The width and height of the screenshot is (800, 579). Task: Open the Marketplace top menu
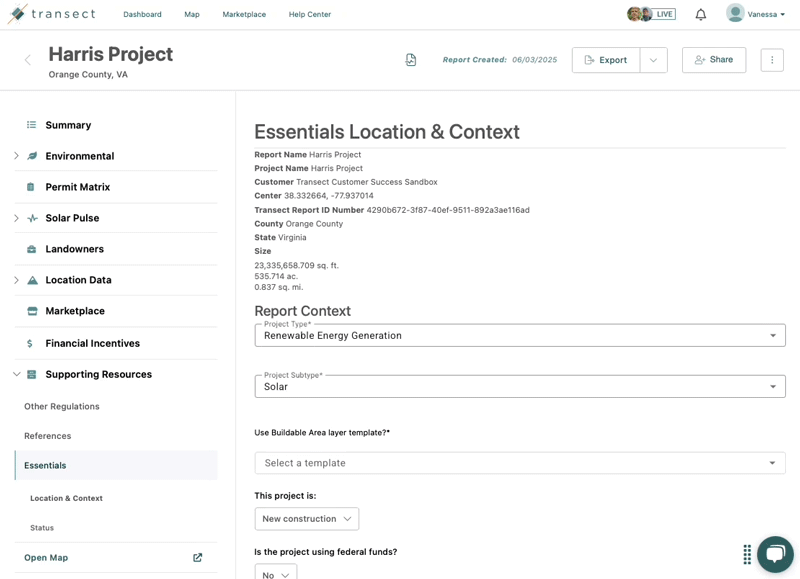click(244, 14)
